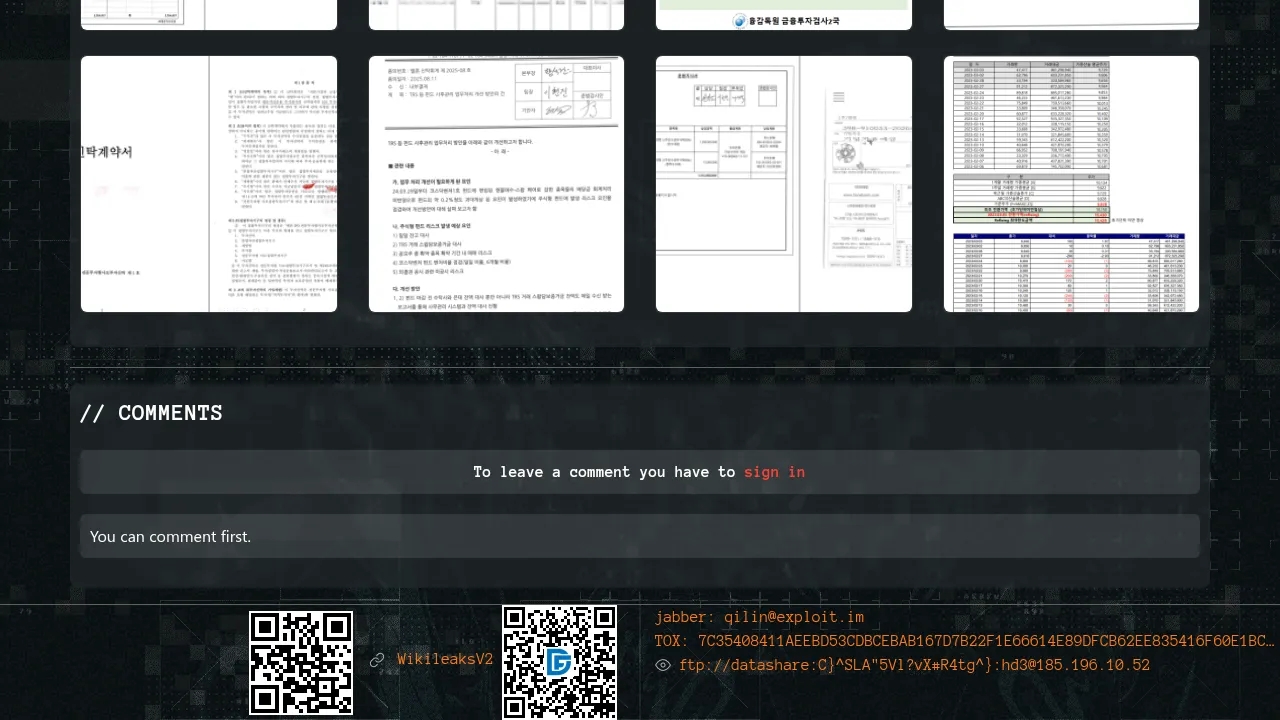Viewport: 1280px width, 720px height.
Task: Open the spreadsheet table thumbnail
Action: point(1071,184)
